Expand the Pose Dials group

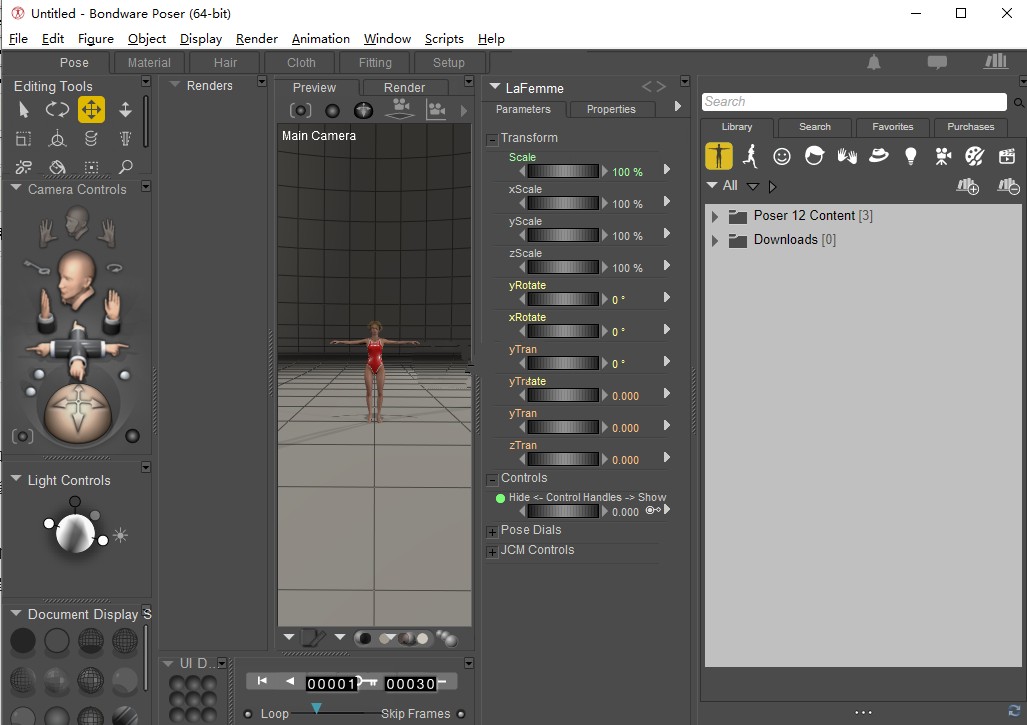[x=492, y=531]
